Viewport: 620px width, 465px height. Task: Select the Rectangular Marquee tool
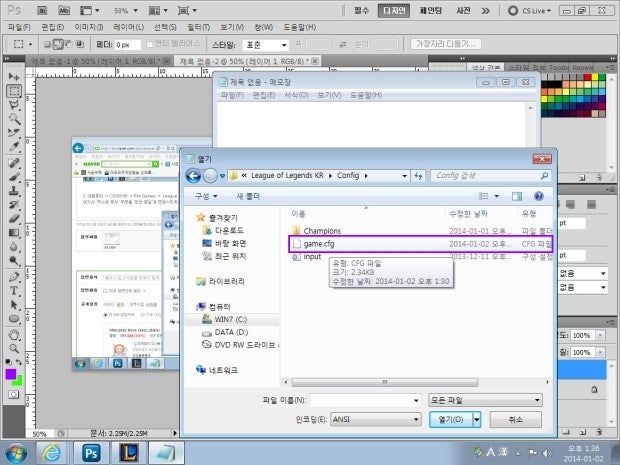[x=14, y=91]
